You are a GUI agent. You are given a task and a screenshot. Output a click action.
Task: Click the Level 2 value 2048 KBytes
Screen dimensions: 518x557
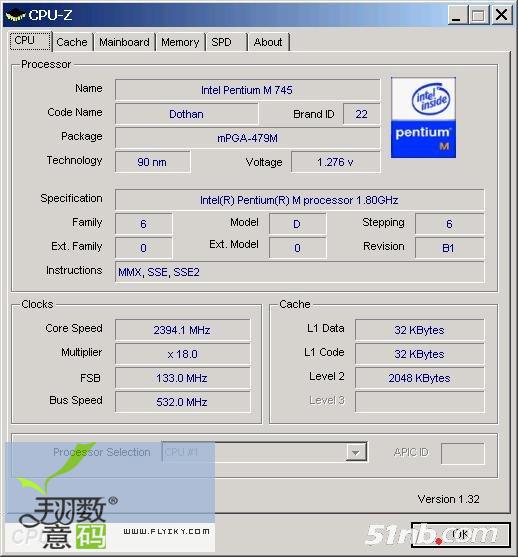tap(420, 378)
